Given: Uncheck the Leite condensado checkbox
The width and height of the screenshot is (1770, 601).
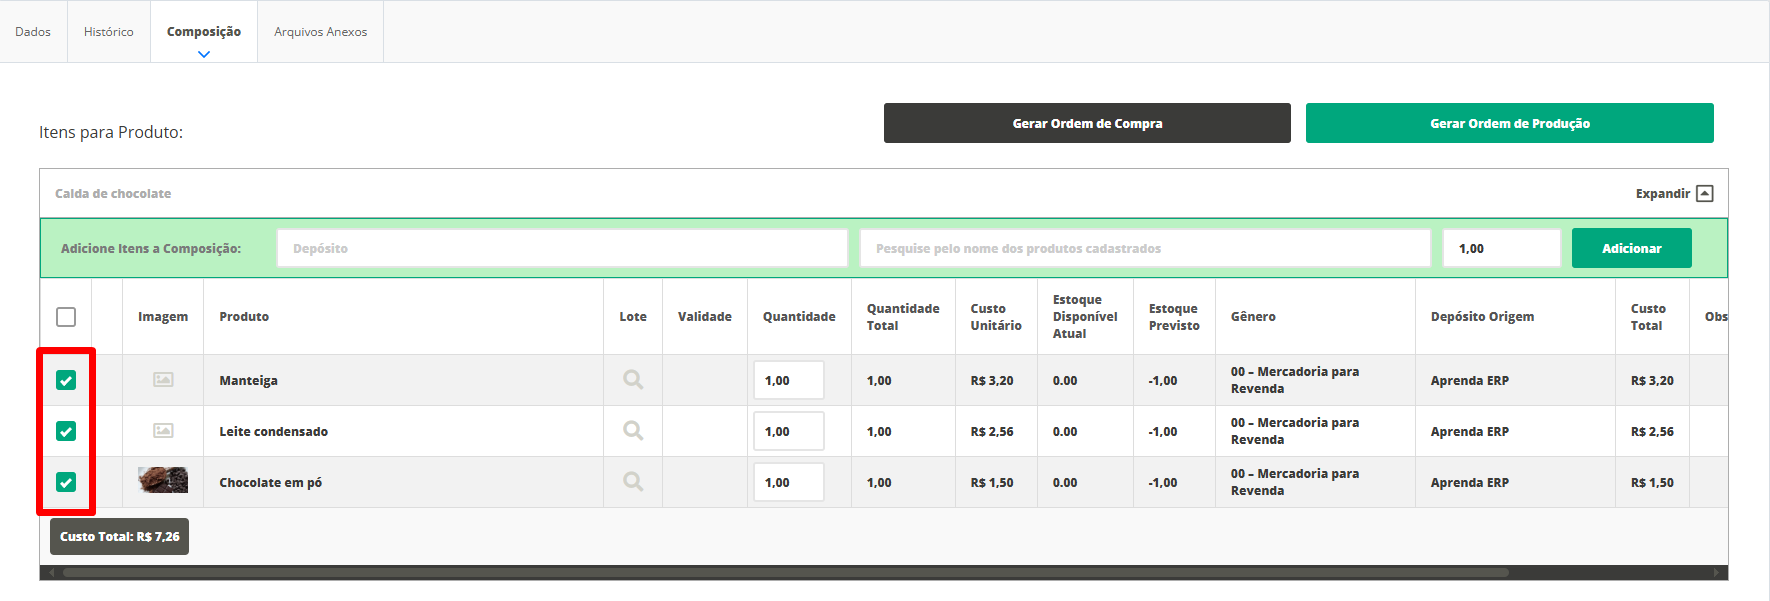Looking at the screenshot, I should coord(66,431).
